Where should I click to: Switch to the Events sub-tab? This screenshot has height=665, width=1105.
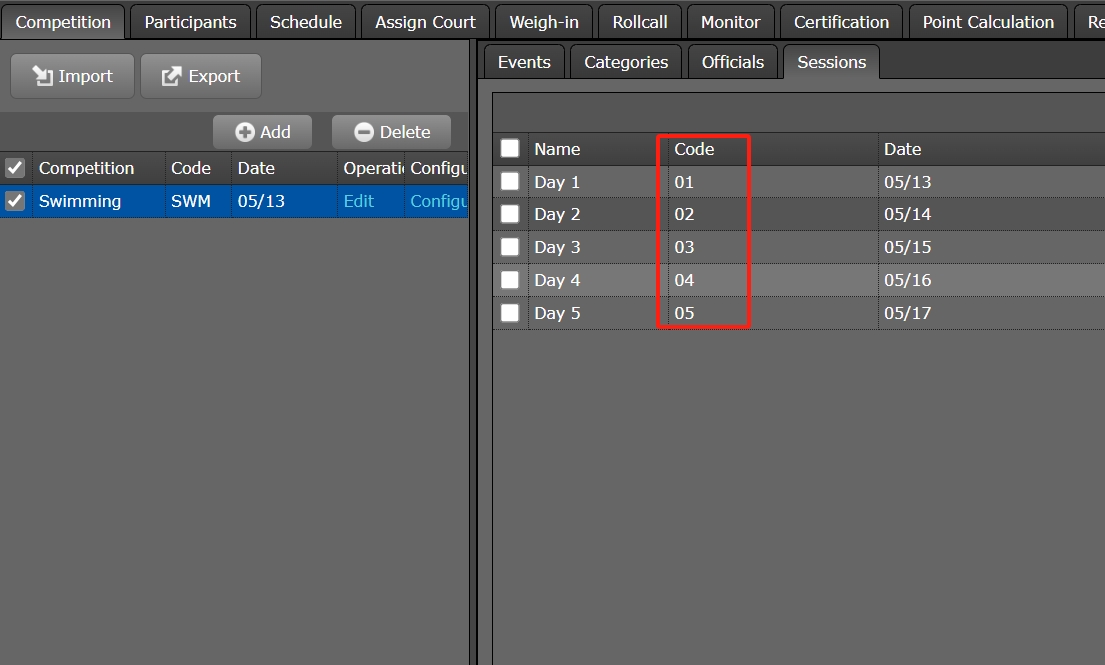[x=524, y=62]
